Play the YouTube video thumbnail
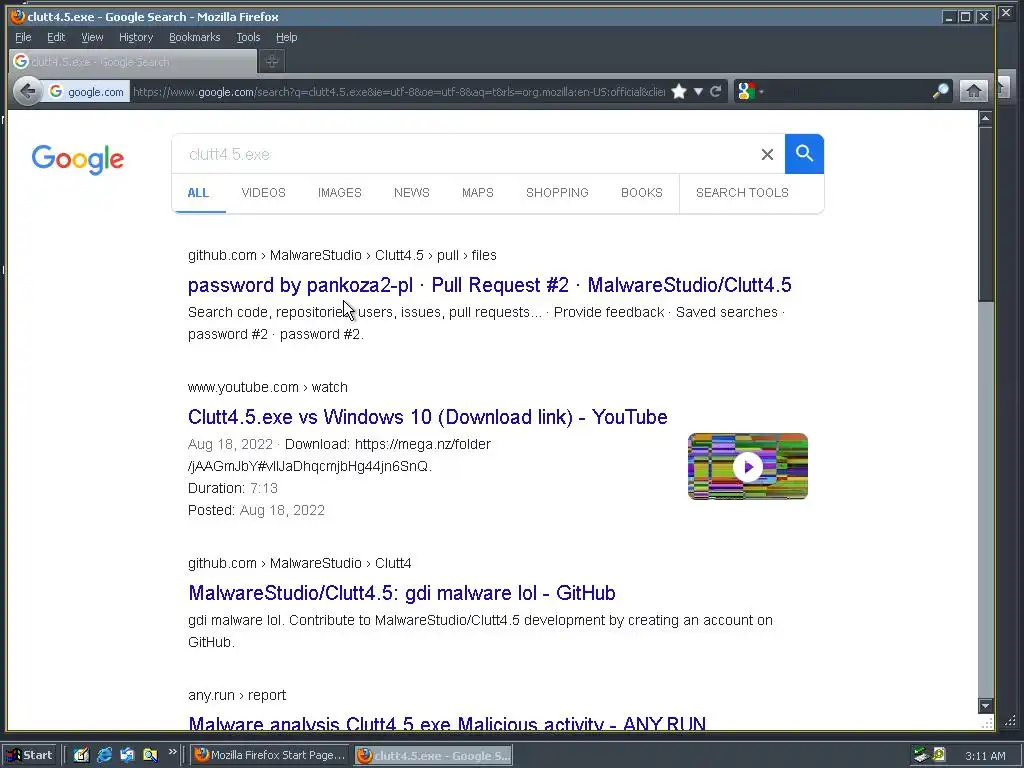 click(748, 466)
